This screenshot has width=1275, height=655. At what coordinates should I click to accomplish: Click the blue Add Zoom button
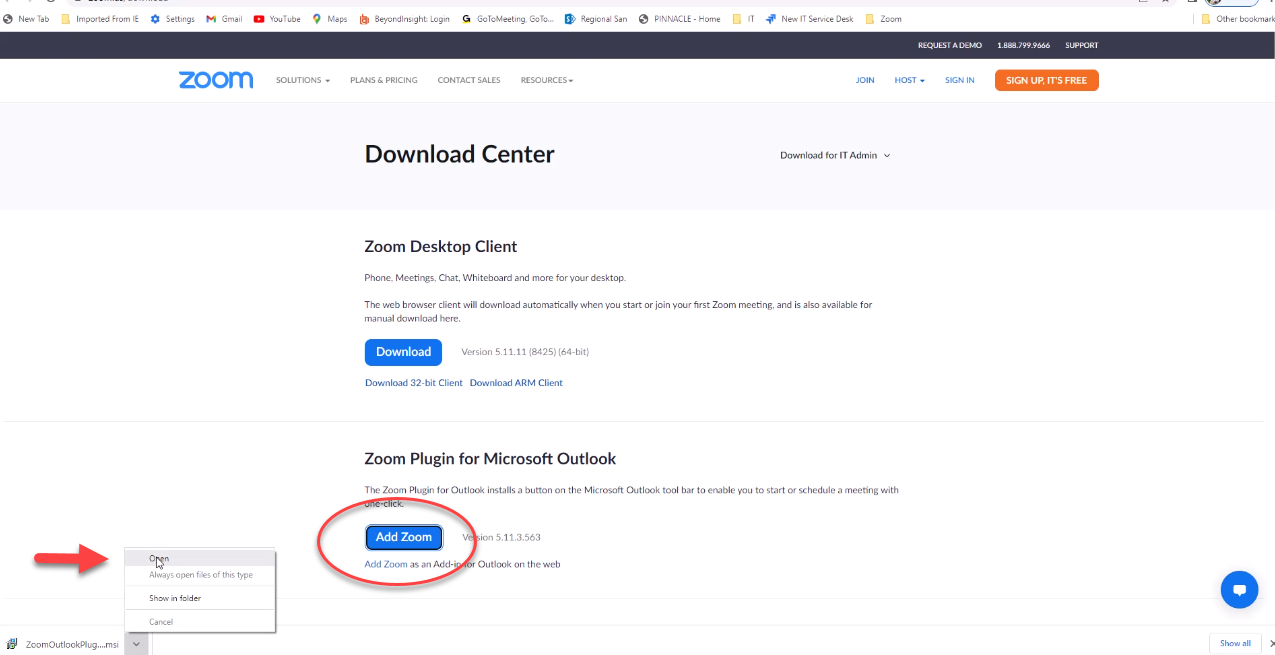(x=403, y=537)
